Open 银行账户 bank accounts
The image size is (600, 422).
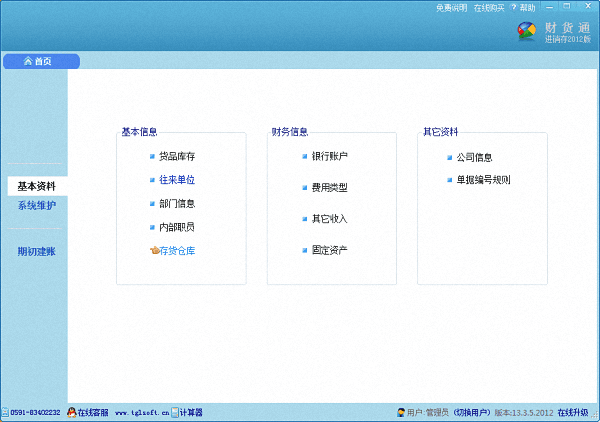point(329,156)
